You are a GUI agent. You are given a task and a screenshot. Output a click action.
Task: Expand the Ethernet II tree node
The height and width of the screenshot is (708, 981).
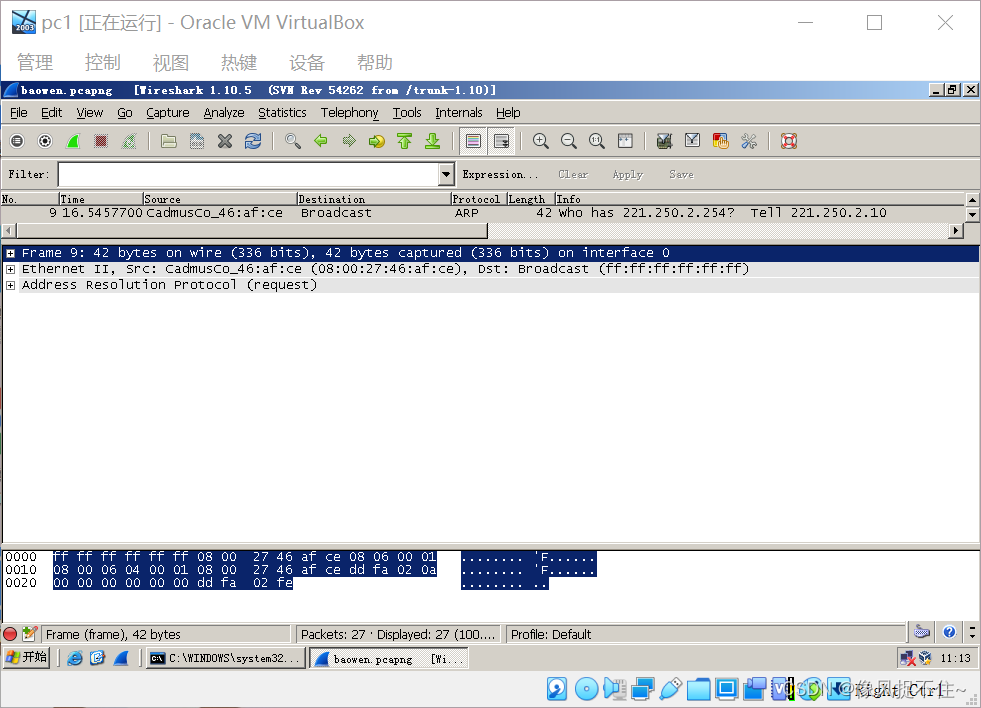click(x=11, y=269)
